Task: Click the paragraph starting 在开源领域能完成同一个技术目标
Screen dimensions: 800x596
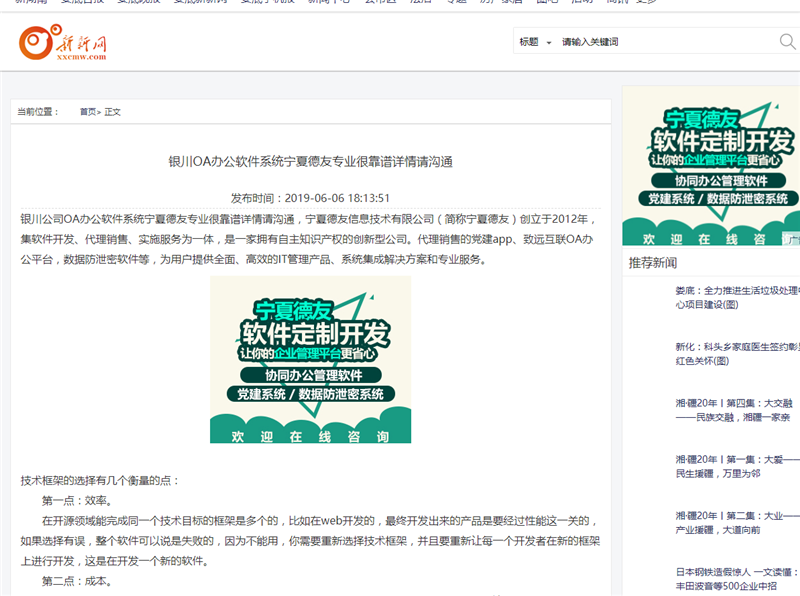Action: [310, 541]
